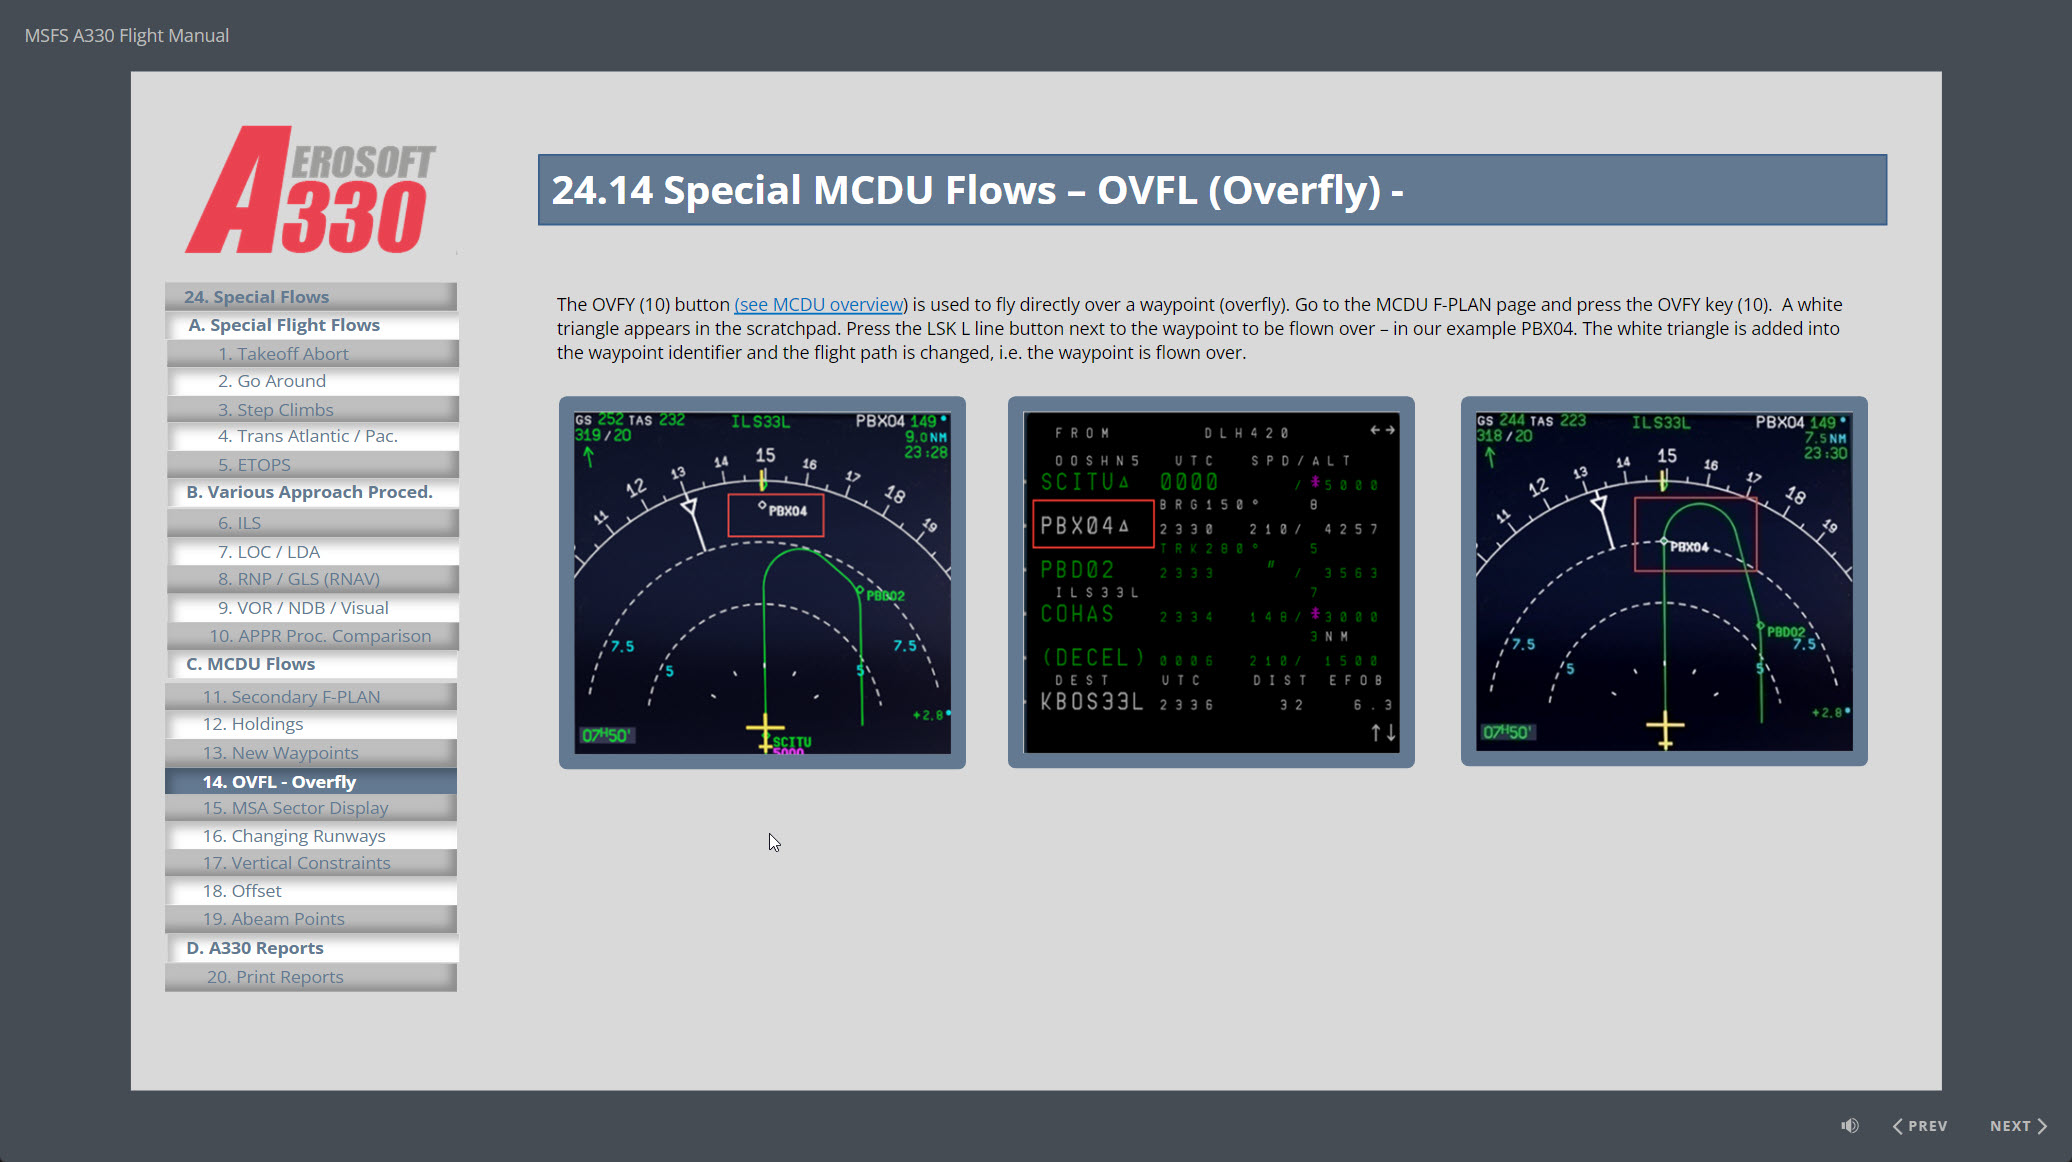Screen dimensions: 2072x1162
Task: Open 20. Print Reports page
Action: (x=275, y=977)
